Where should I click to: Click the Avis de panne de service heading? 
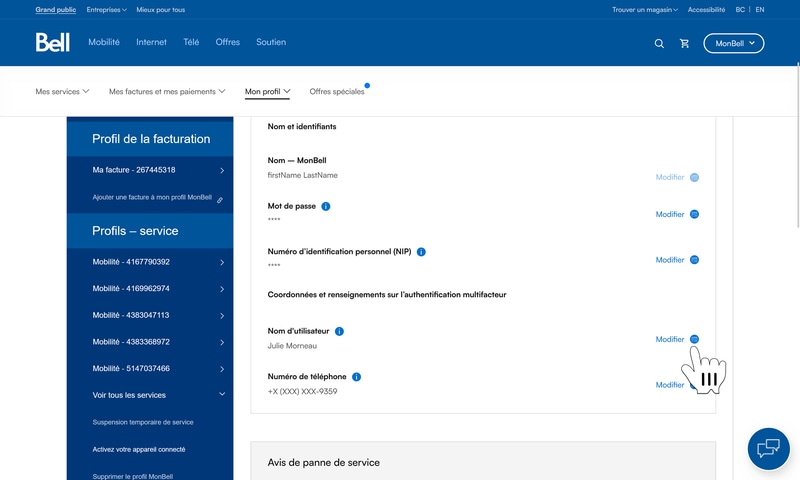(x=323, y=463)
